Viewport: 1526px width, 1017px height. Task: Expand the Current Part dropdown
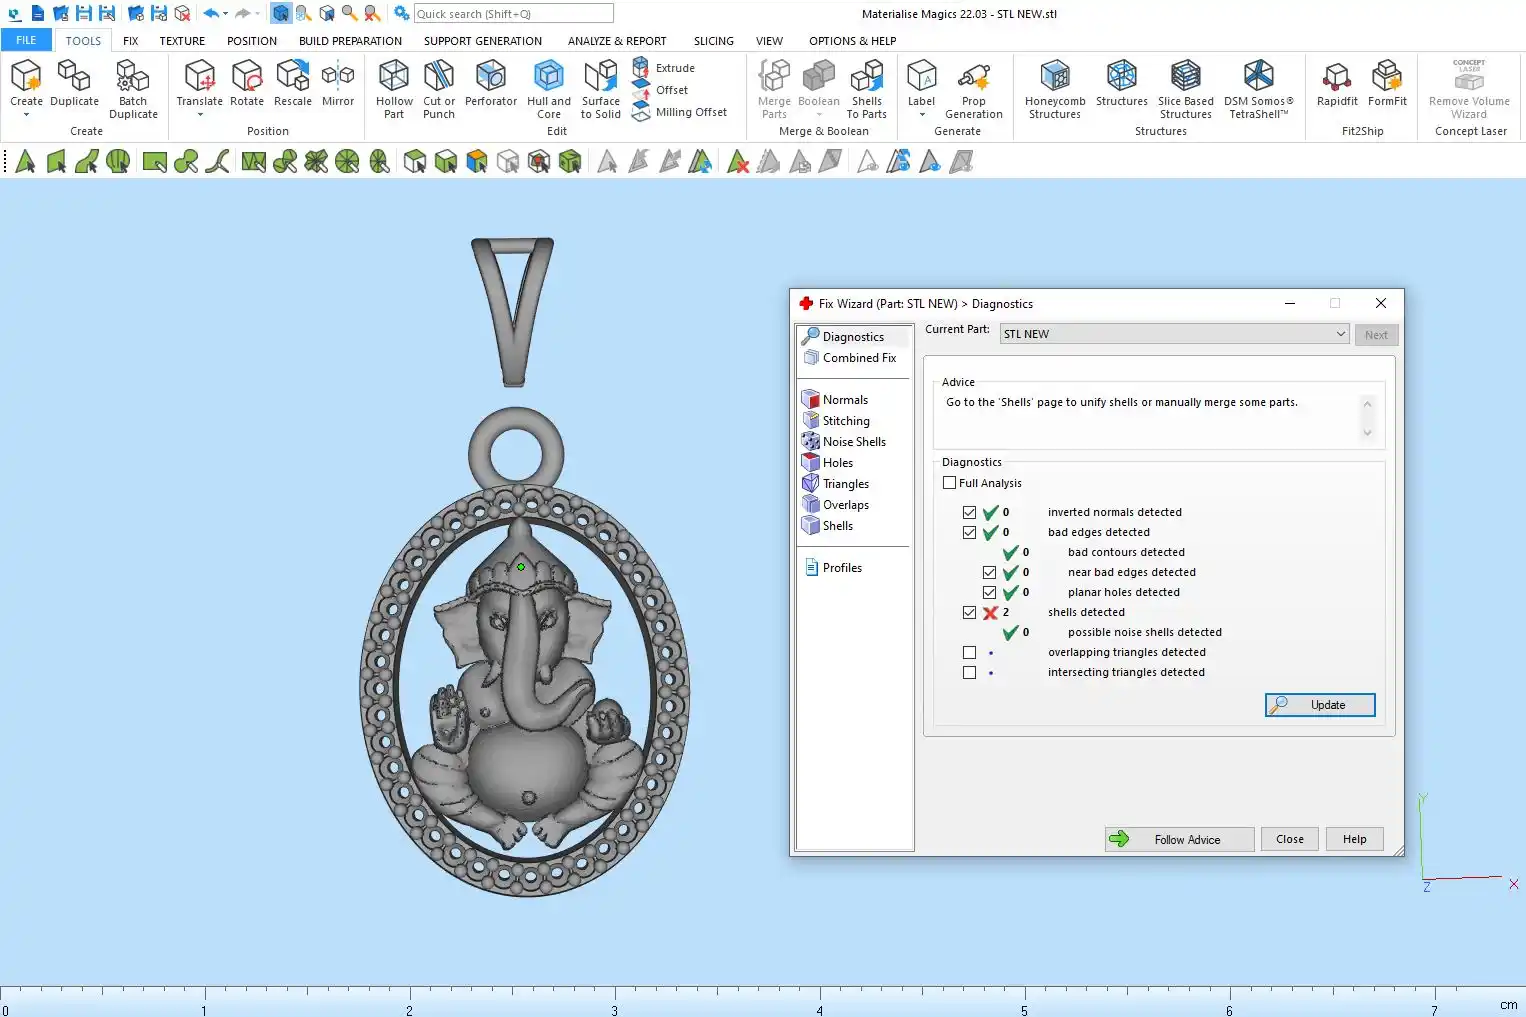tap(1340, 334)
